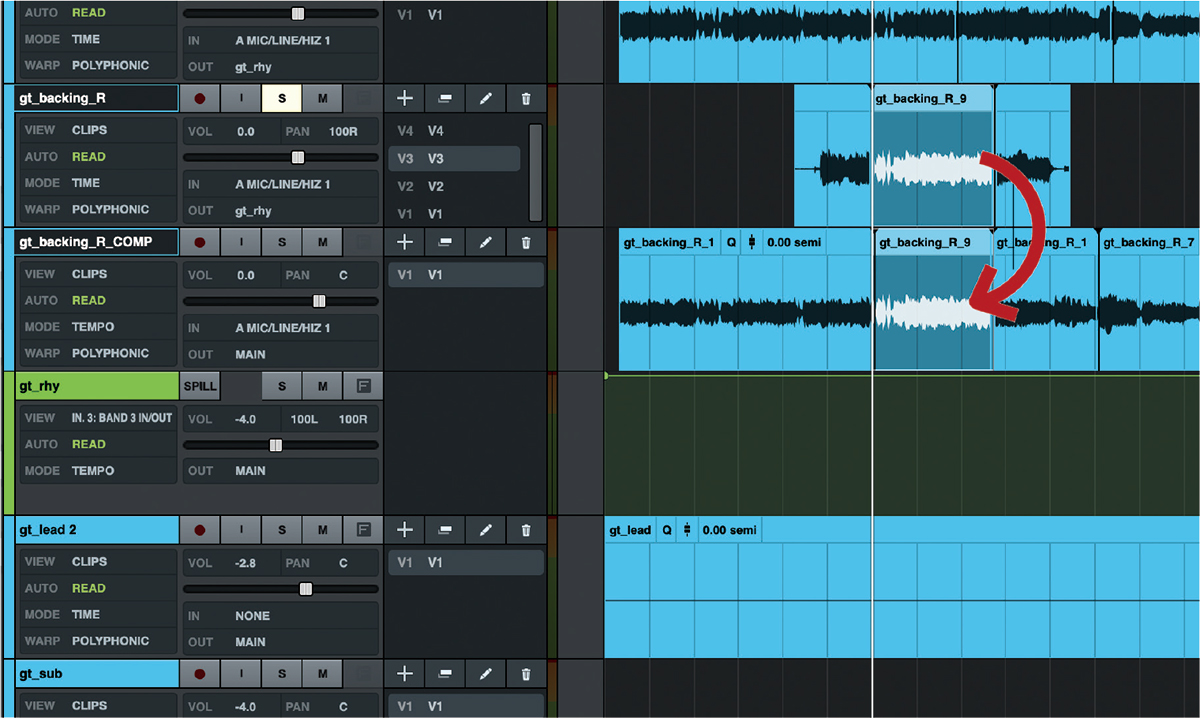Select version V2 on gt_backing_R

pos(454,186)
